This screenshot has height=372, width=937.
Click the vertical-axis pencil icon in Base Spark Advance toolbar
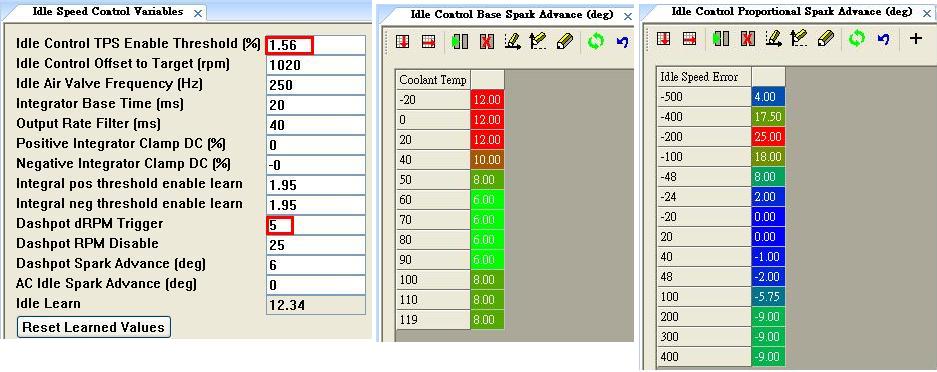(x=538, y=41)
